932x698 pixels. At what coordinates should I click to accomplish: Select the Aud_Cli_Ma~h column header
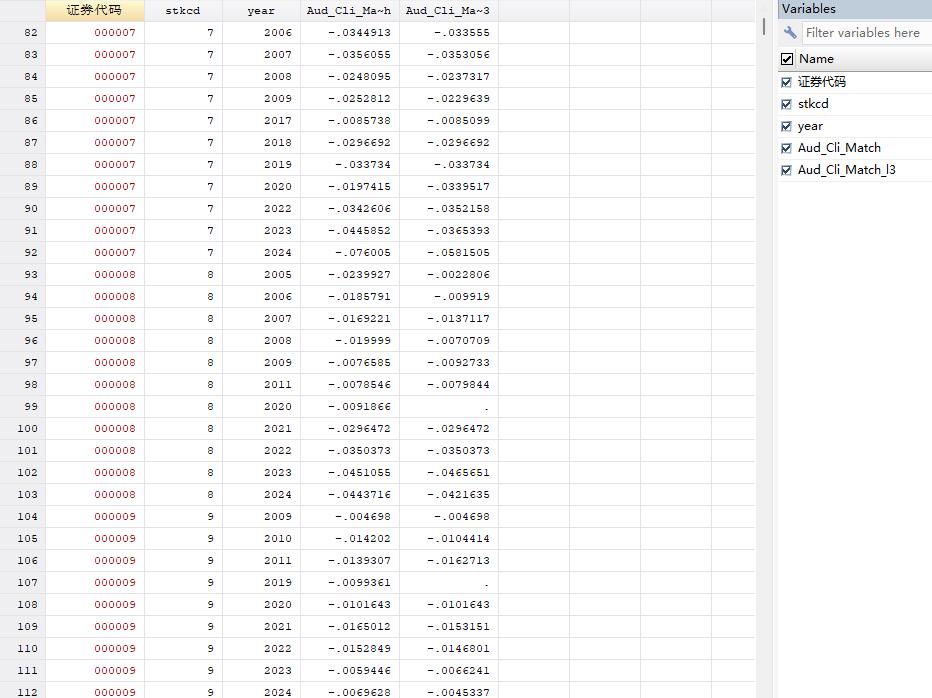[350, 11]
